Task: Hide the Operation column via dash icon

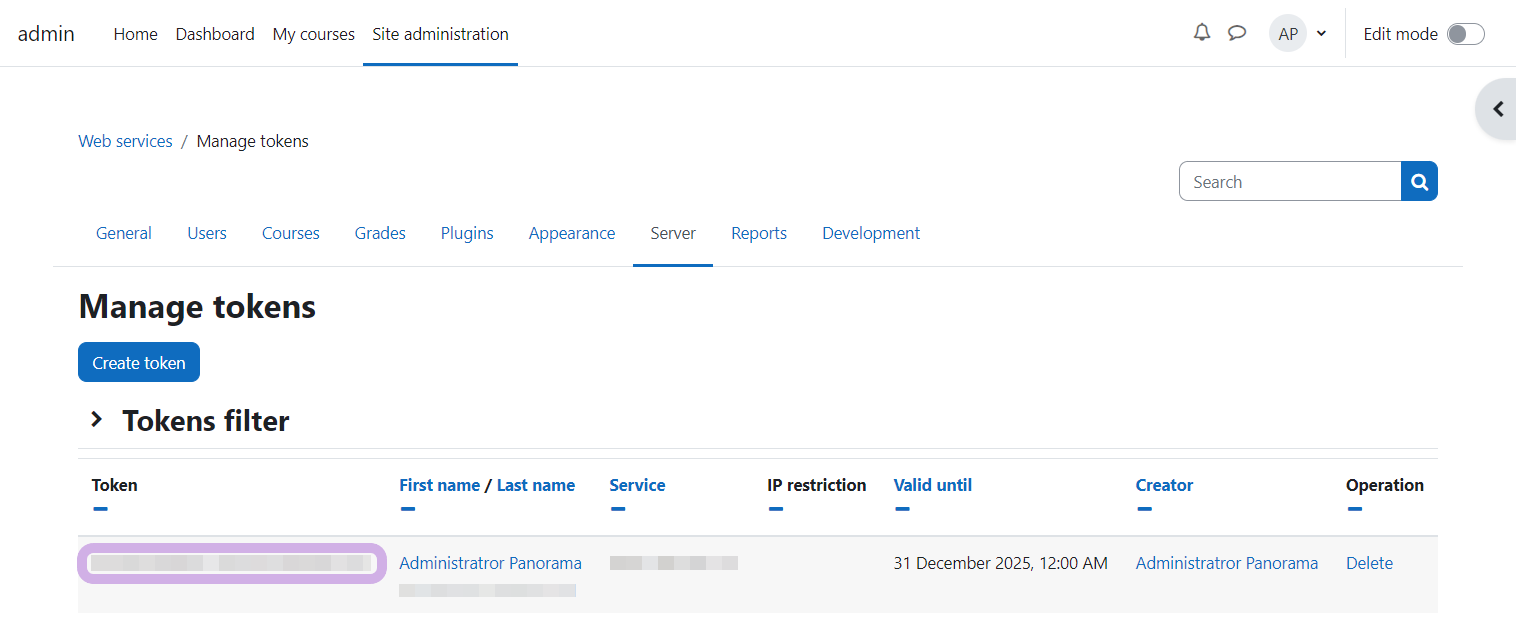Action: click(1354, 509)
